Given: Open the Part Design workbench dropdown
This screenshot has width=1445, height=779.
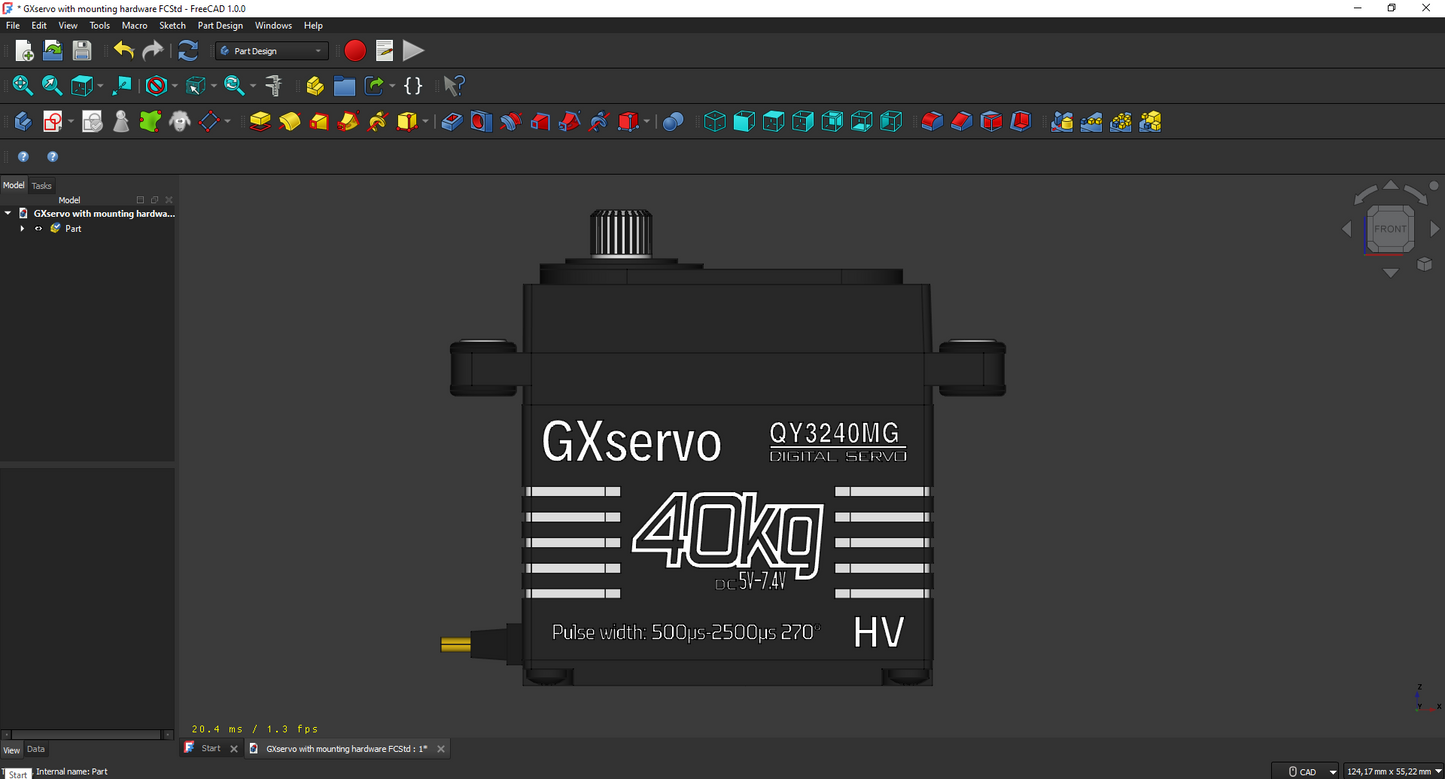Looking at the screenshot, I should pyautogui.click(x=272, y=51).
